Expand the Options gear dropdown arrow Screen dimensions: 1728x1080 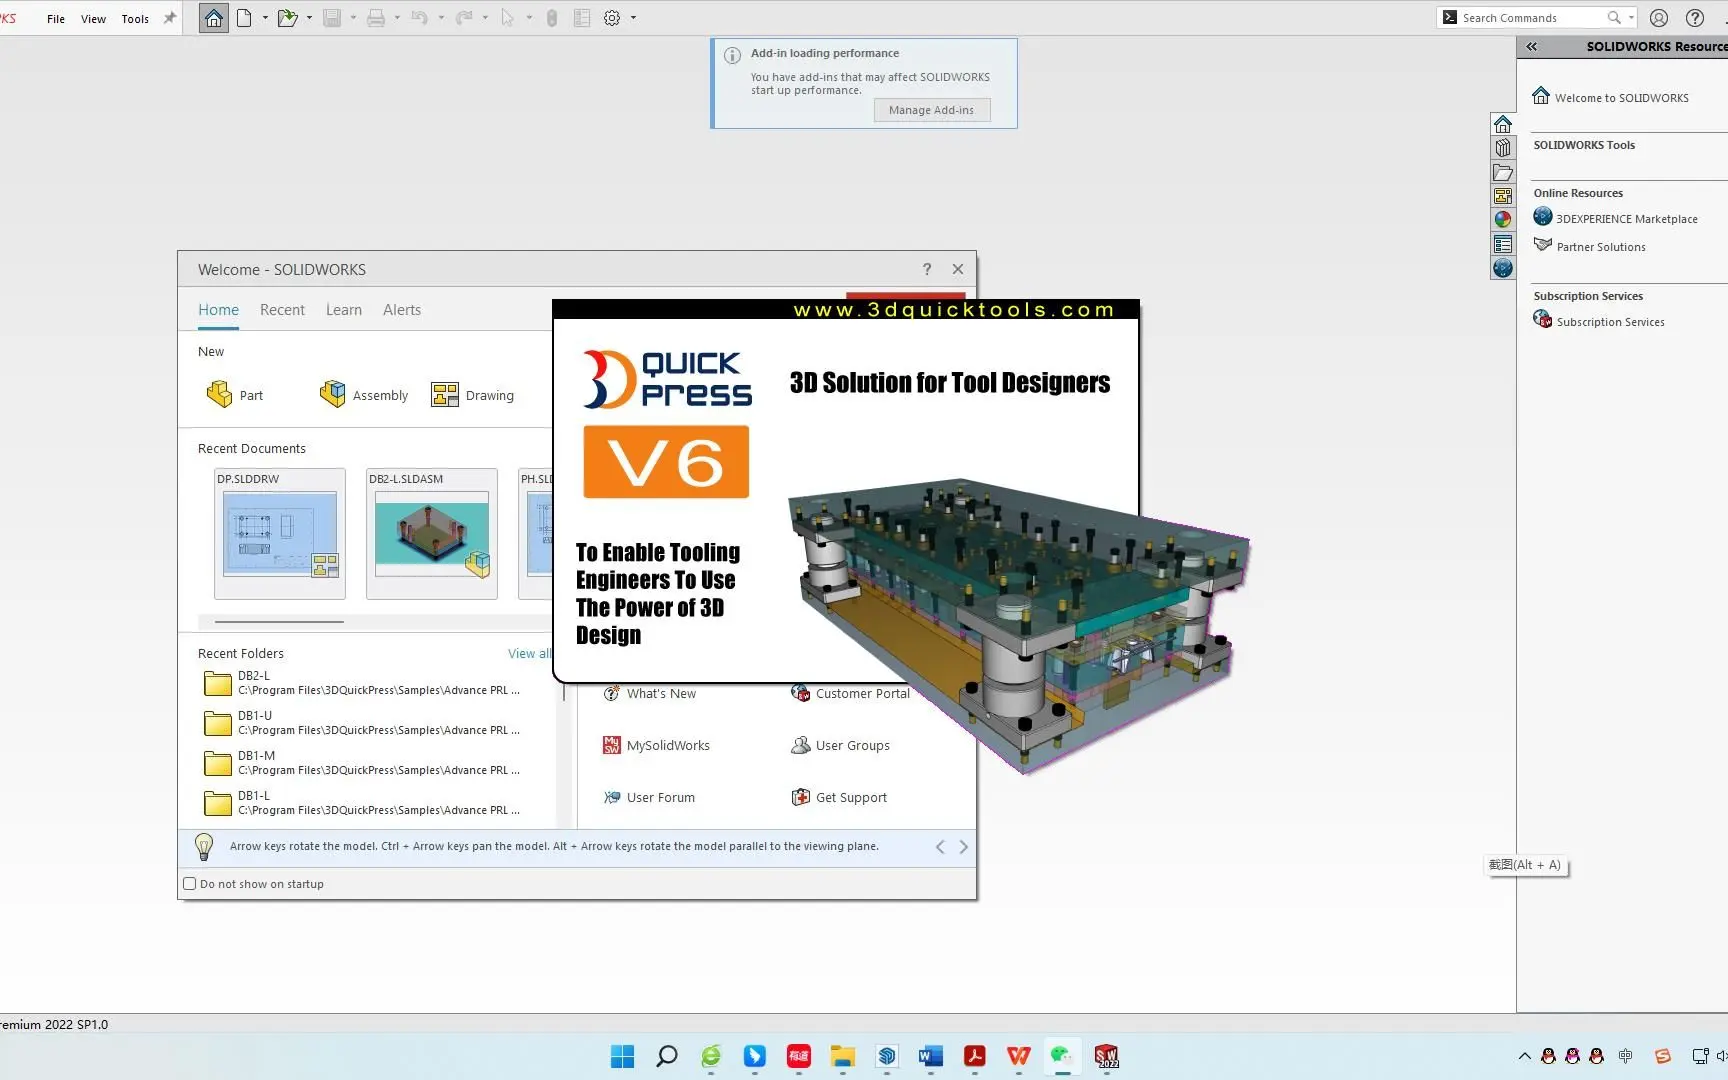(x=633, y=18)
